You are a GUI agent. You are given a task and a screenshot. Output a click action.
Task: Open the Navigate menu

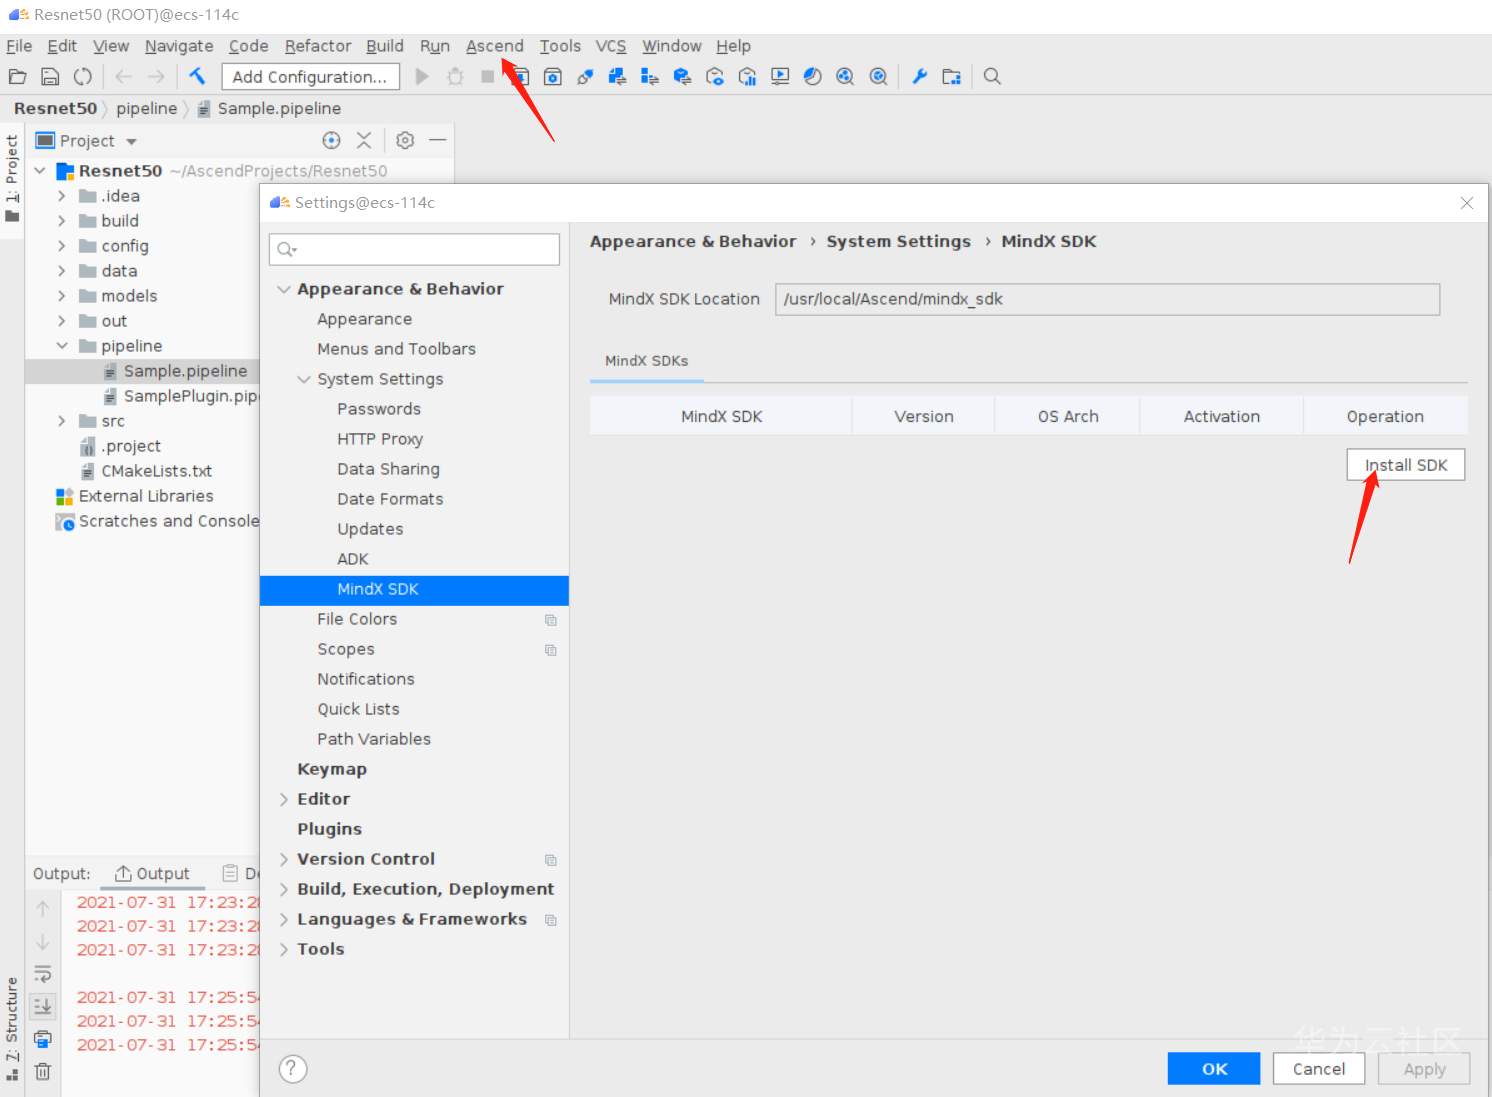[179, 46]
